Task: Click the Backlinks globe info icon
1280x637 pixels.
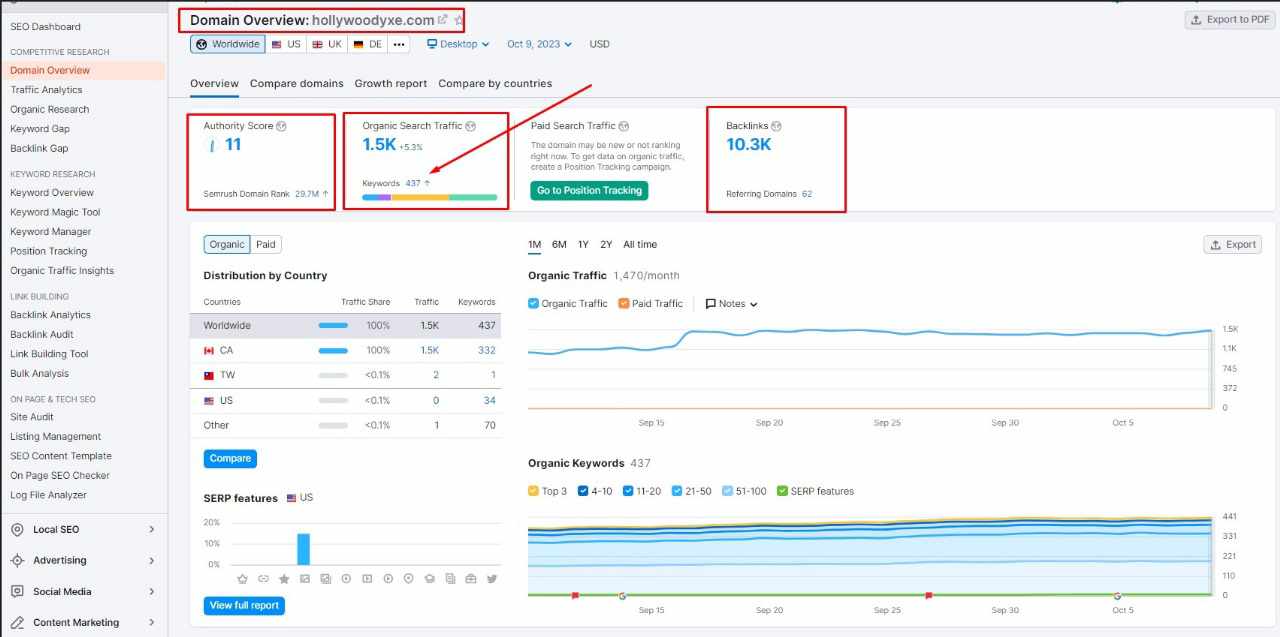Action: 776,126
